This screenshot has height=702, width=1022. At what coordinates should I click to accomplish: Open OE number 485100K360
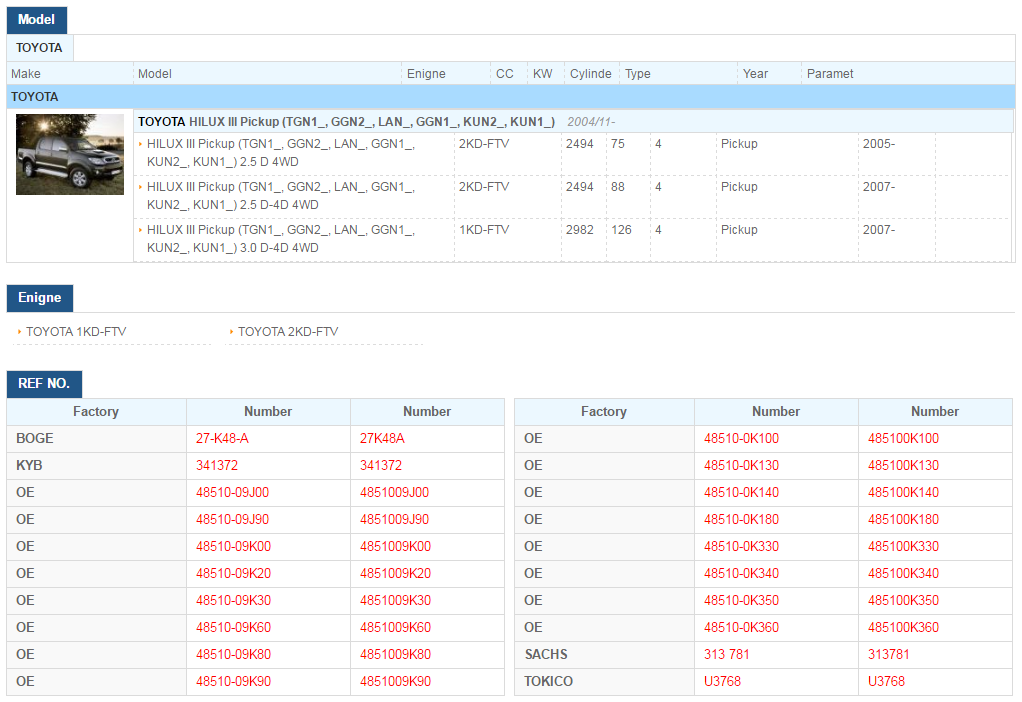903,628
